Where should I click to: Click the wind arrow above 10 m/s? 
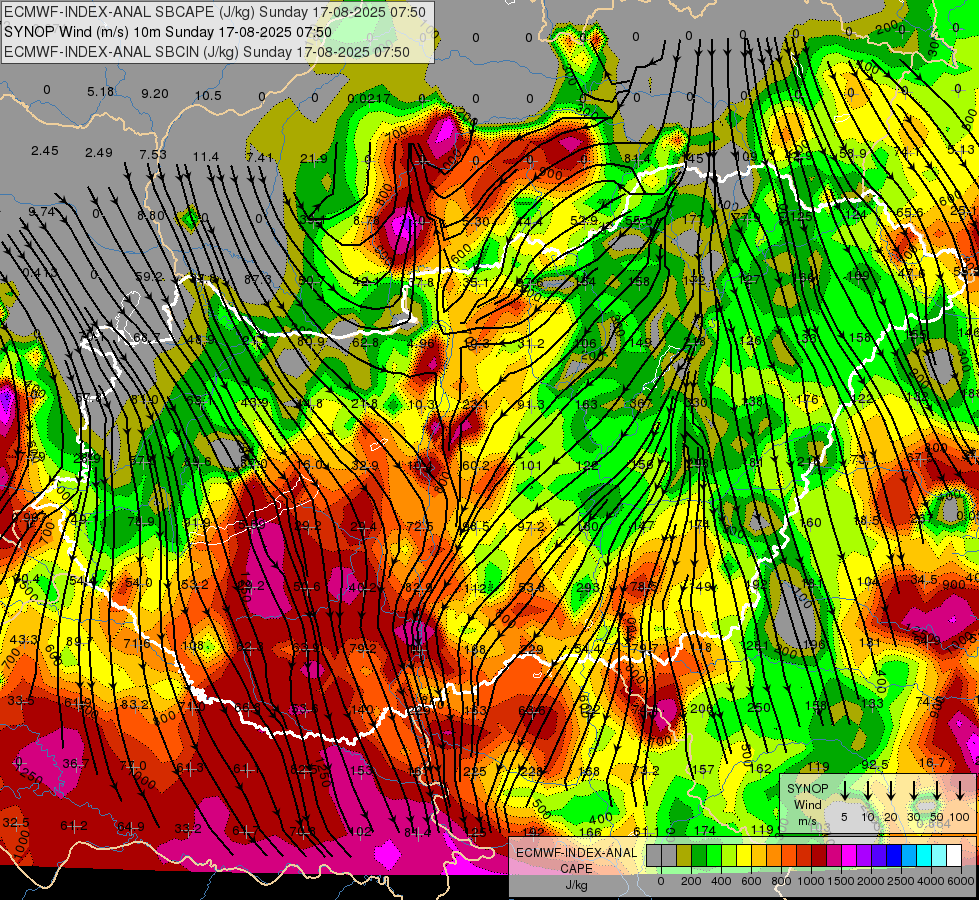[867, 790]
